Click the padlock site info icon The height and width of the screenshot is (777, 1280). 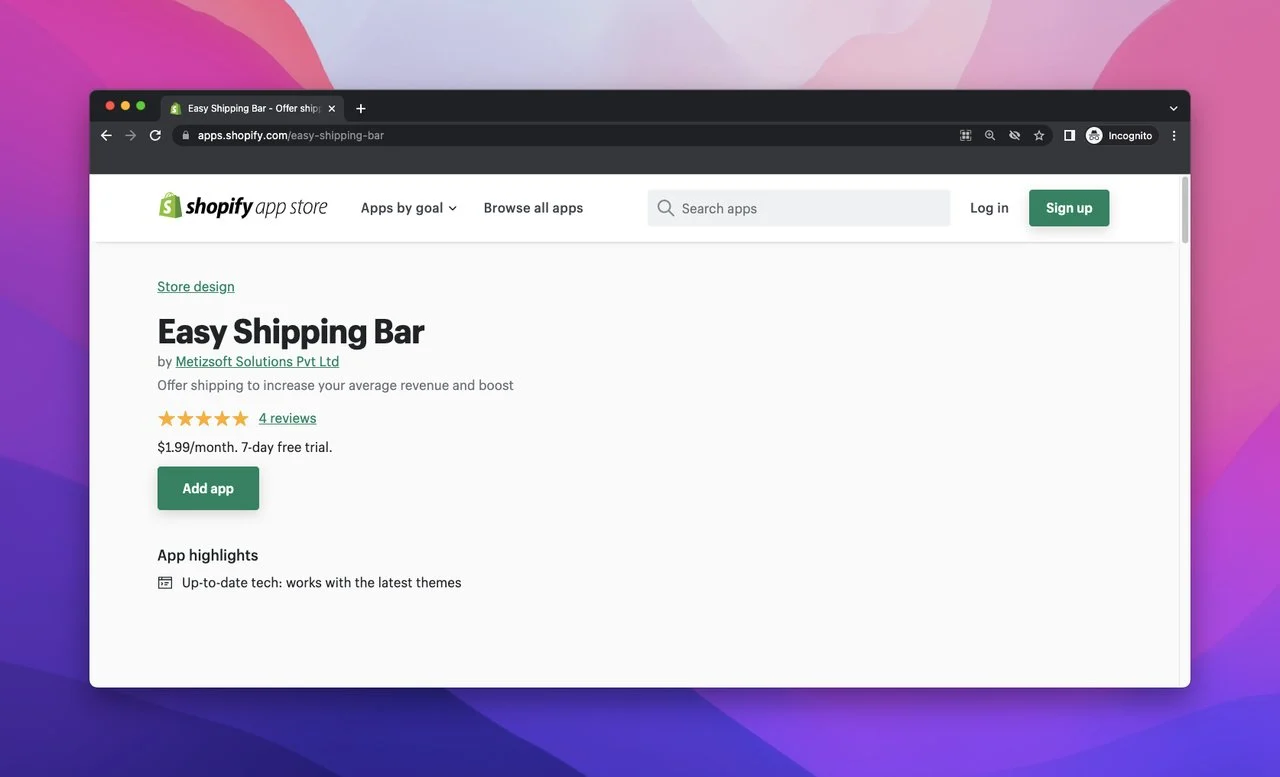pyautogui.click(x=185, y=135)
